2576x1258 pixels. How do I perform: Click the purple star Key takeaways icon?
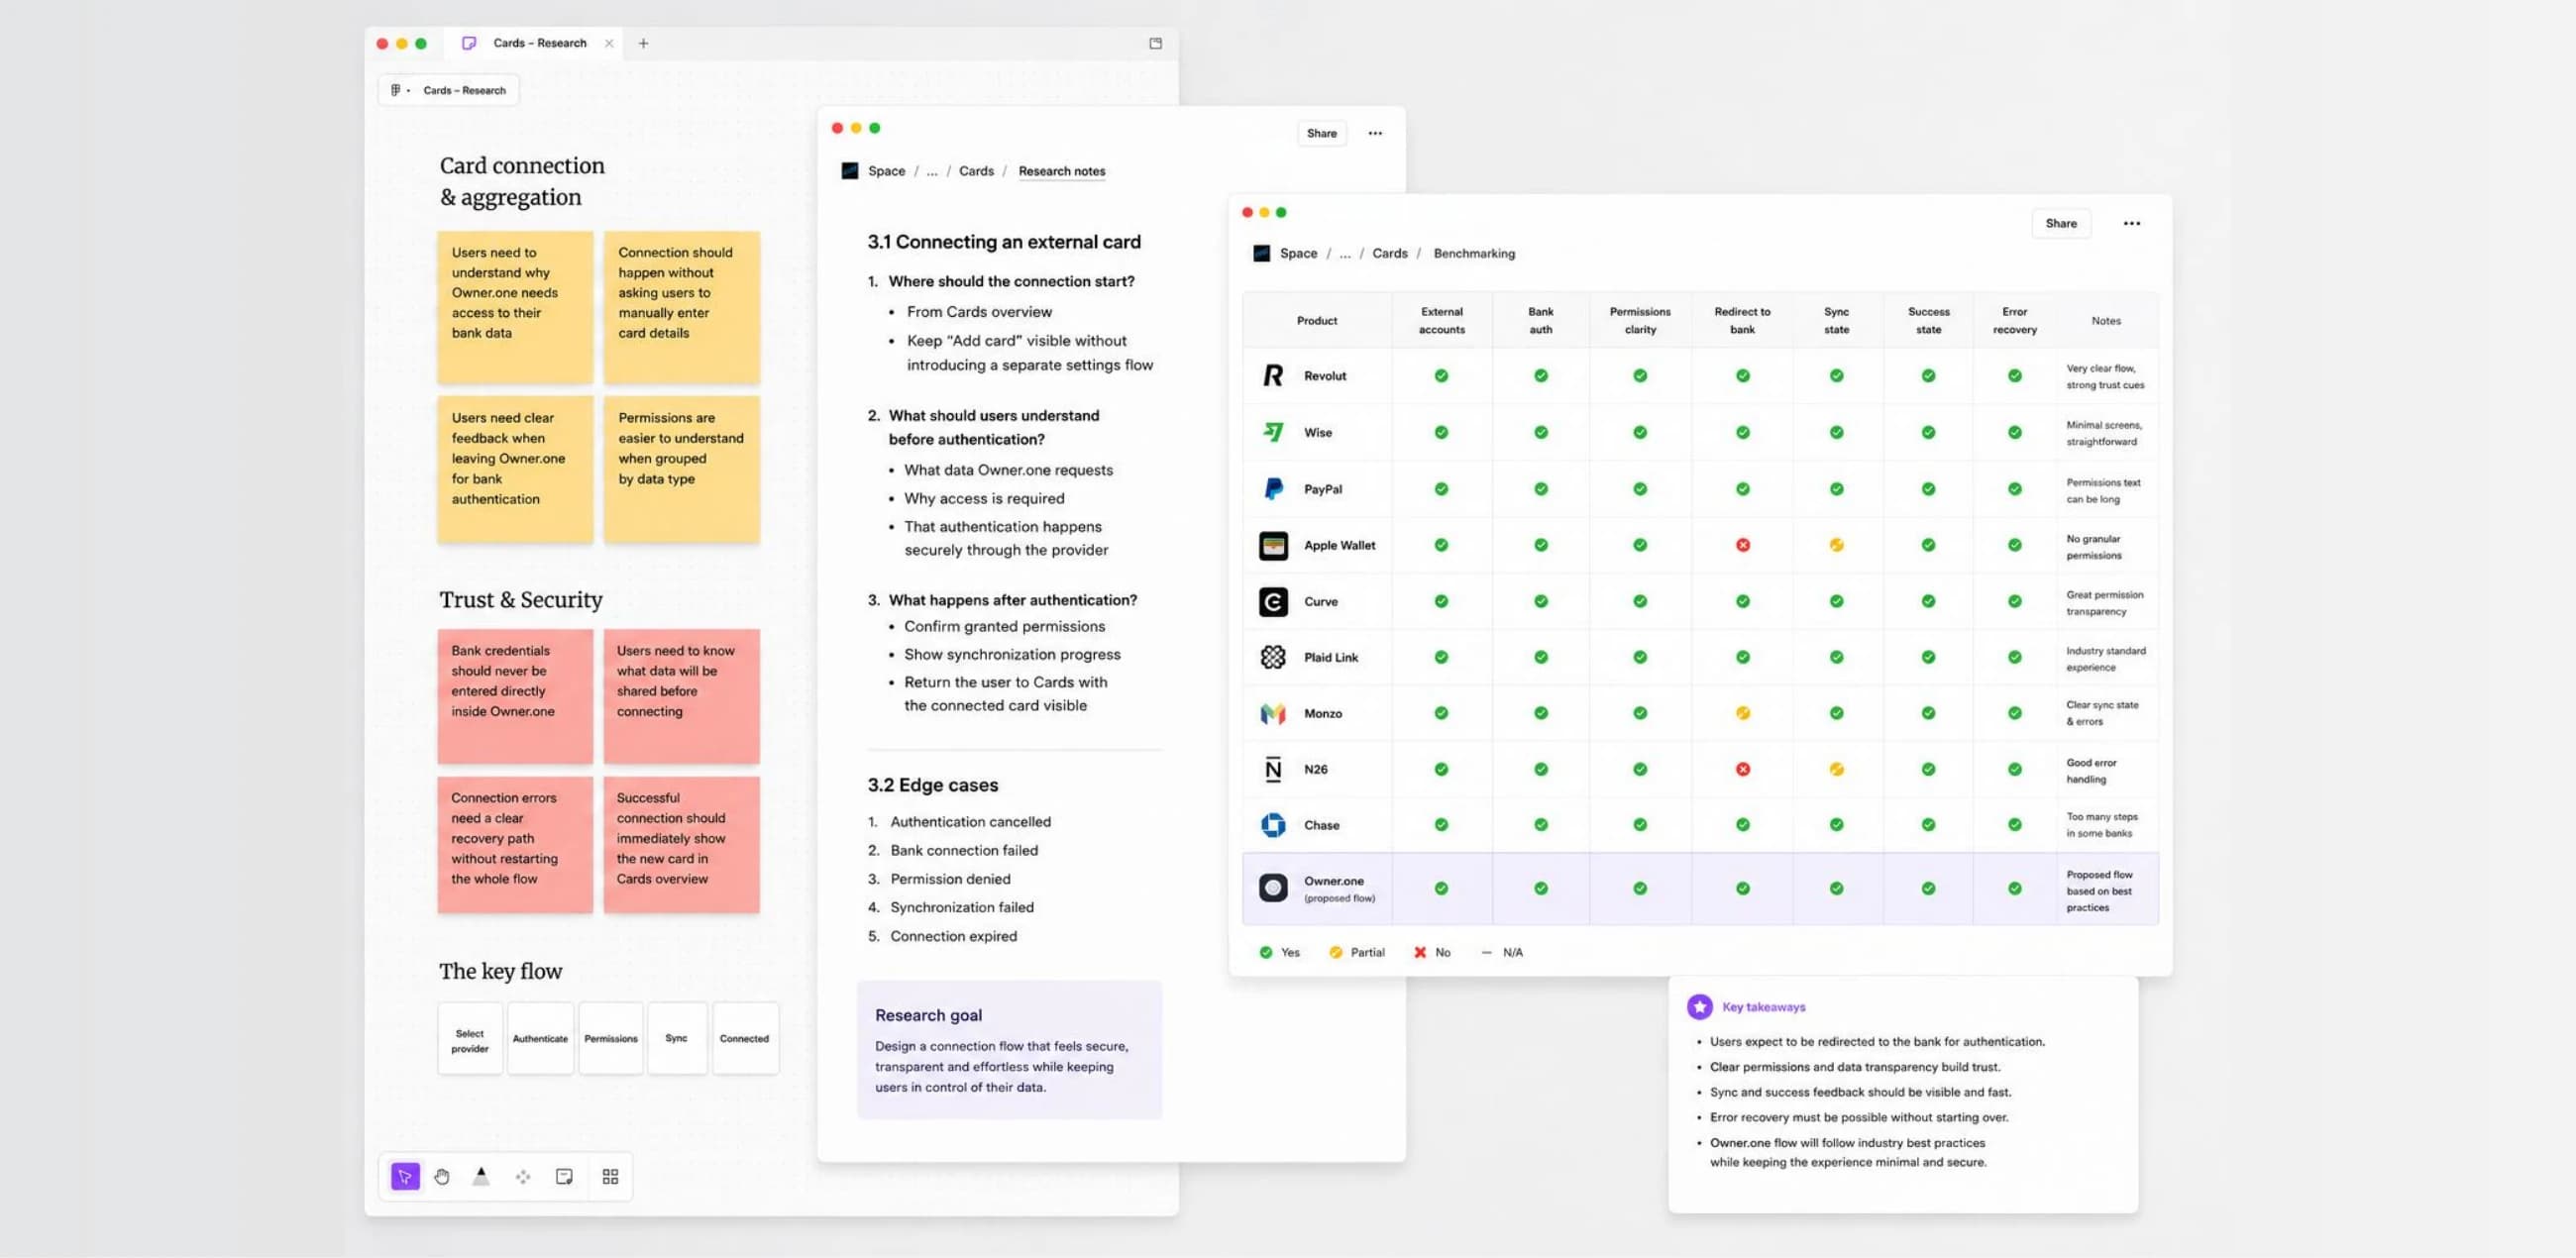point(1699,1006)
